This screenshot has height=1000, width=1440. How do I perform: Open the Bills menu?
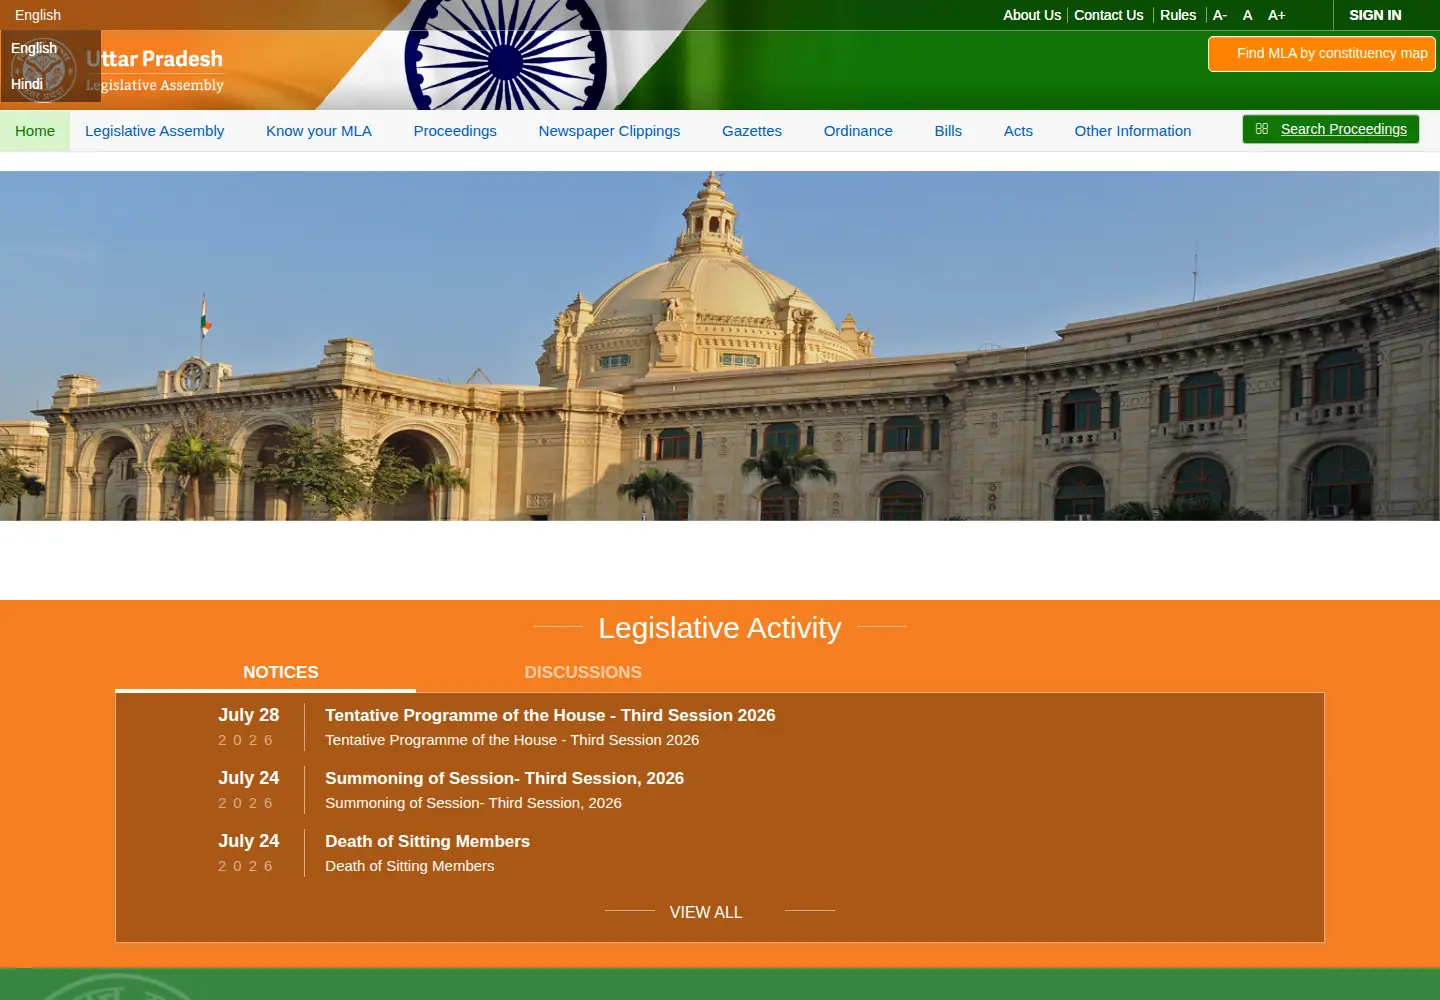[948, 131]
